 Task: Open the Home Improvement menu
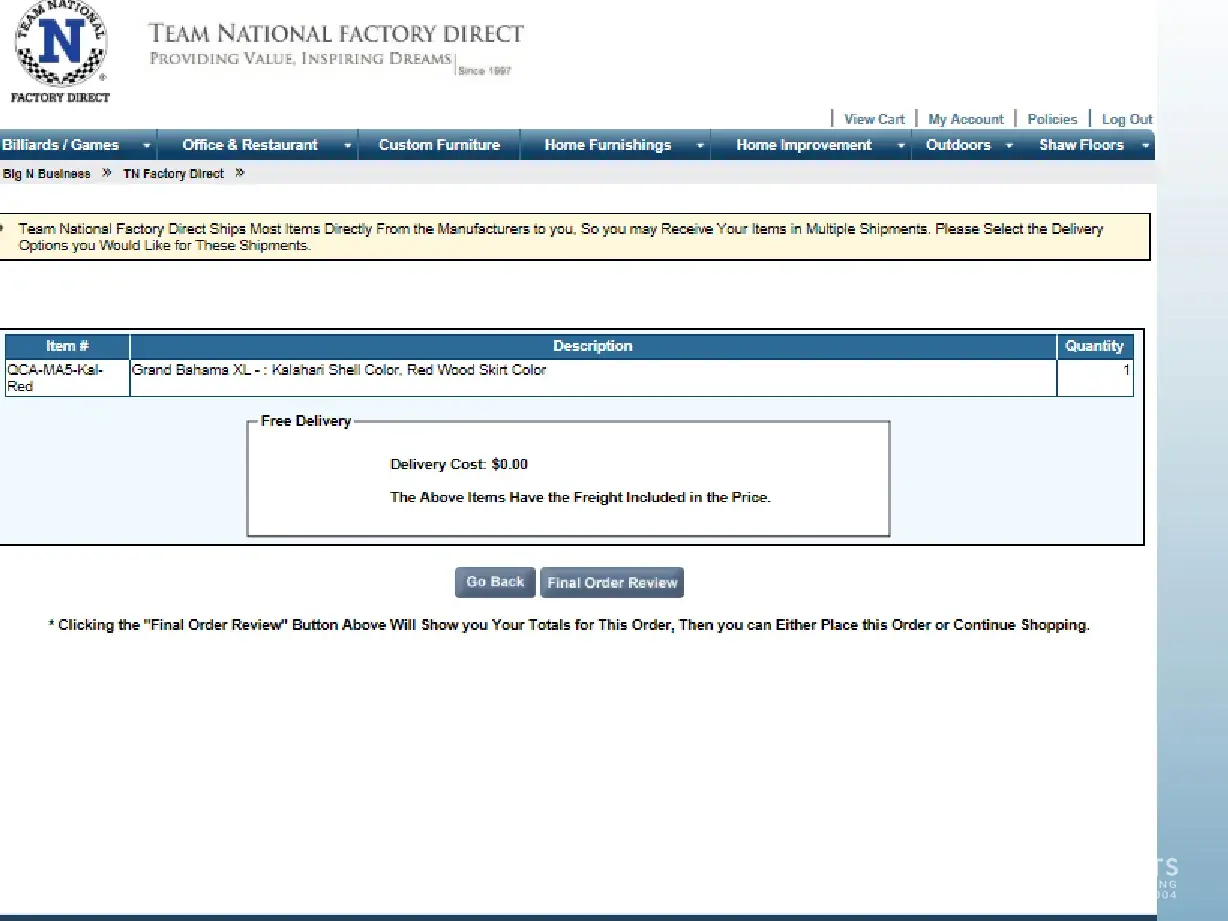[x=804, y=145]
